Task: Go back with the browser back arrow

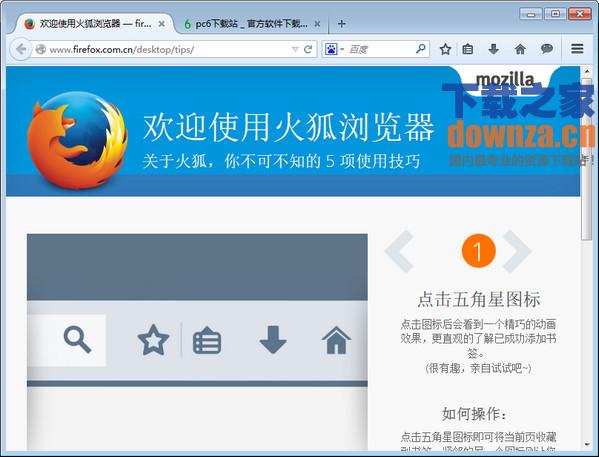Action: [21, 49]
